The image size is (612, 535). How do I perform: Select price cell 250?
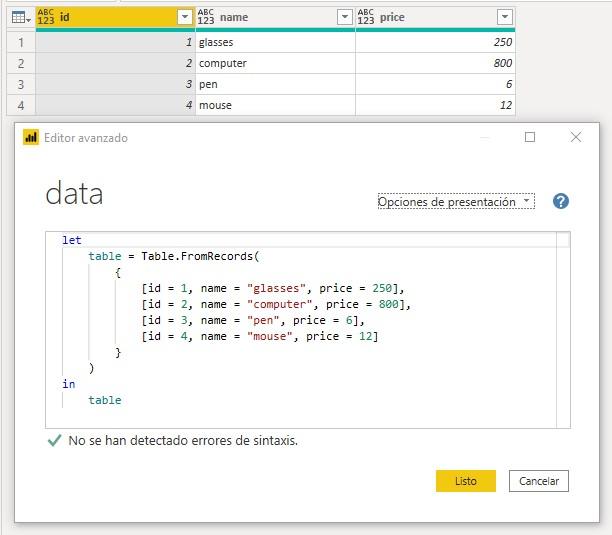pyautogui.click(x=435, y=42)
